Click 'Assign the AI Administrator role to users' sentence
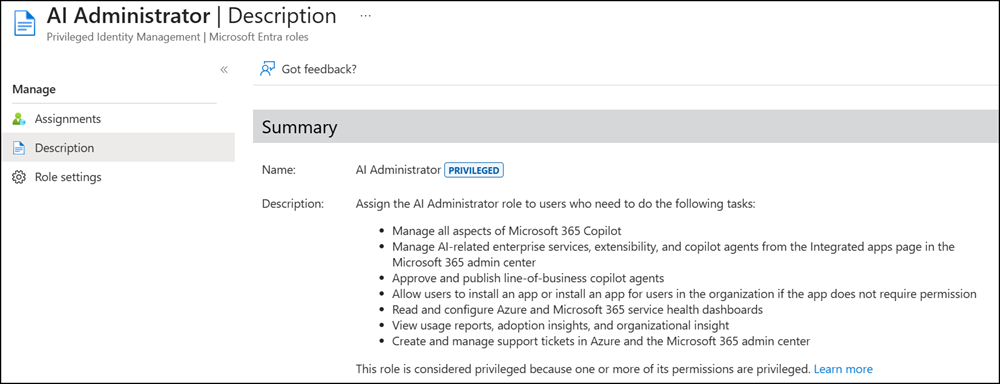 tap(555, 204)
